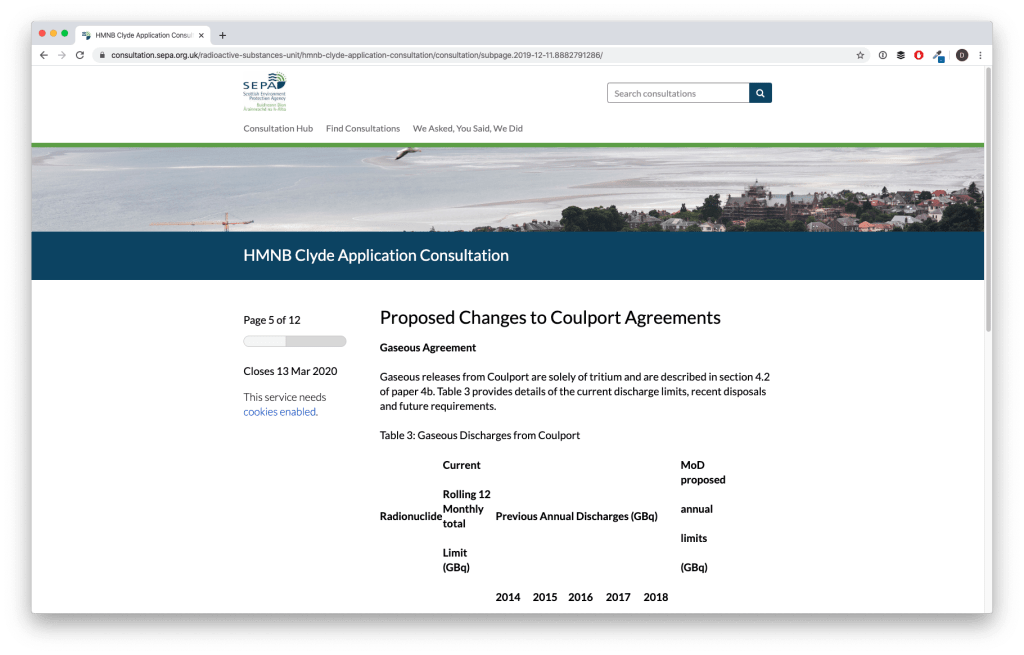Screen dimensions: 1024x655
Task: Click the address bar URL
Action: tap(357, 56)
